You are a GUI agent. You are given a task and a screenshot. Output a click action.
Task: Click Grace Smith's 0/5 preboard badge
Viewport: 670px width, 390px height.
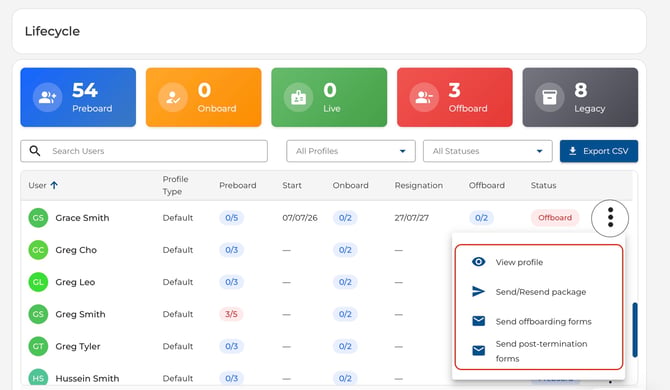point(232,218)
